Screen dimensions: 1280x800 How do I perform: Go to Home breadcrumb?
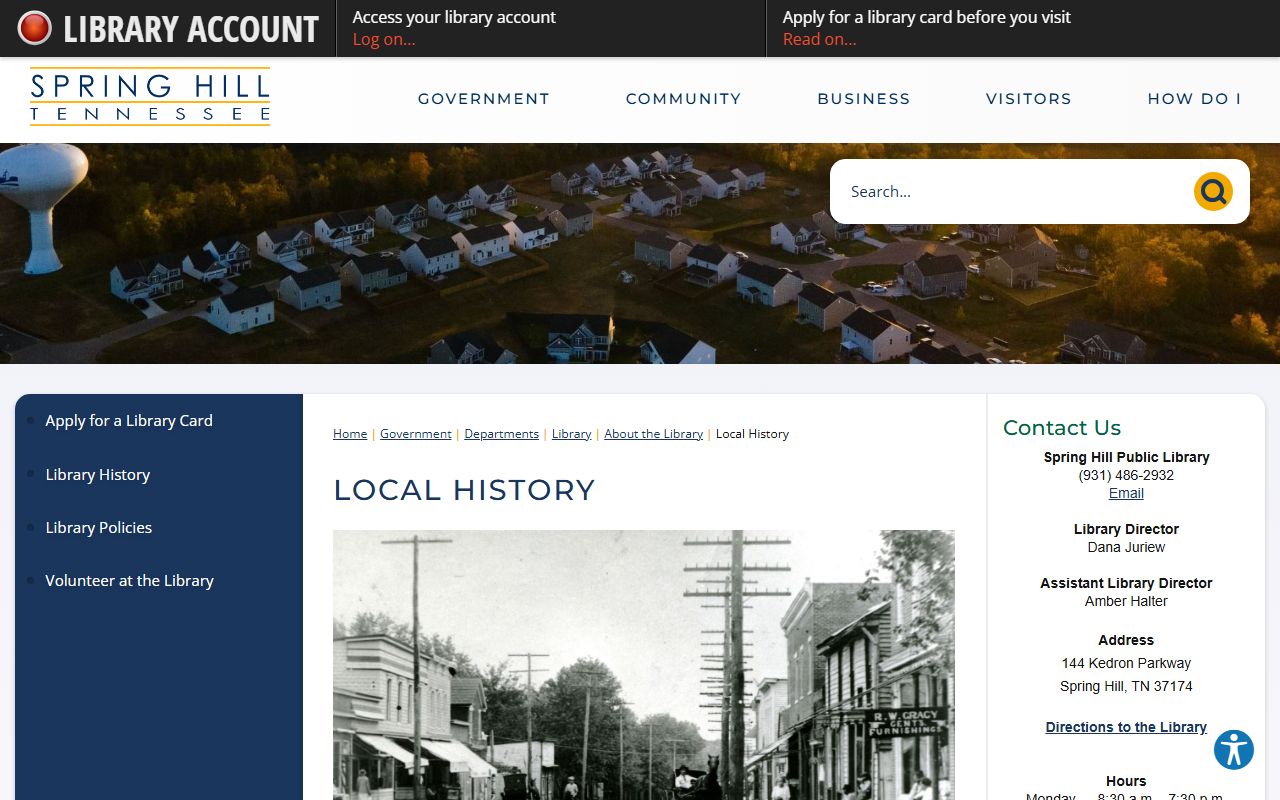pos(350,434)
